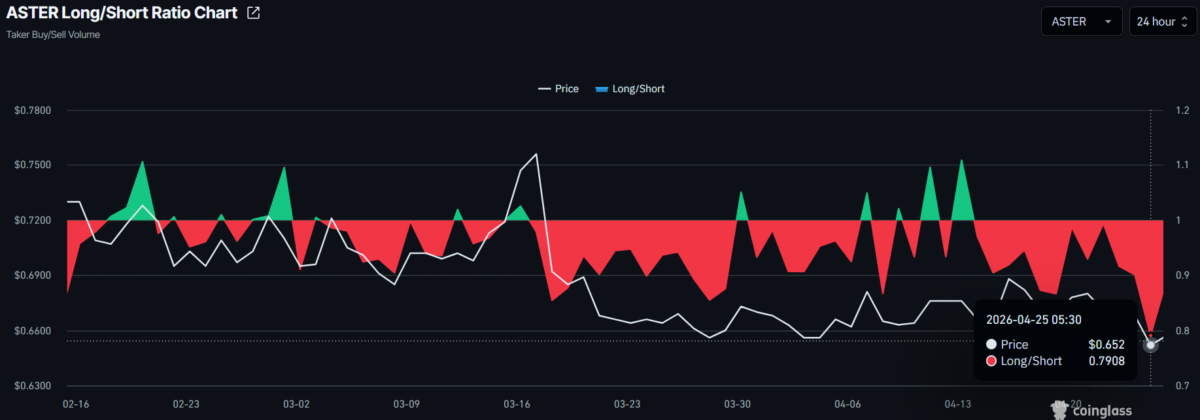
Task: Click the 02-16 date axis label
Action: point(75,405)
